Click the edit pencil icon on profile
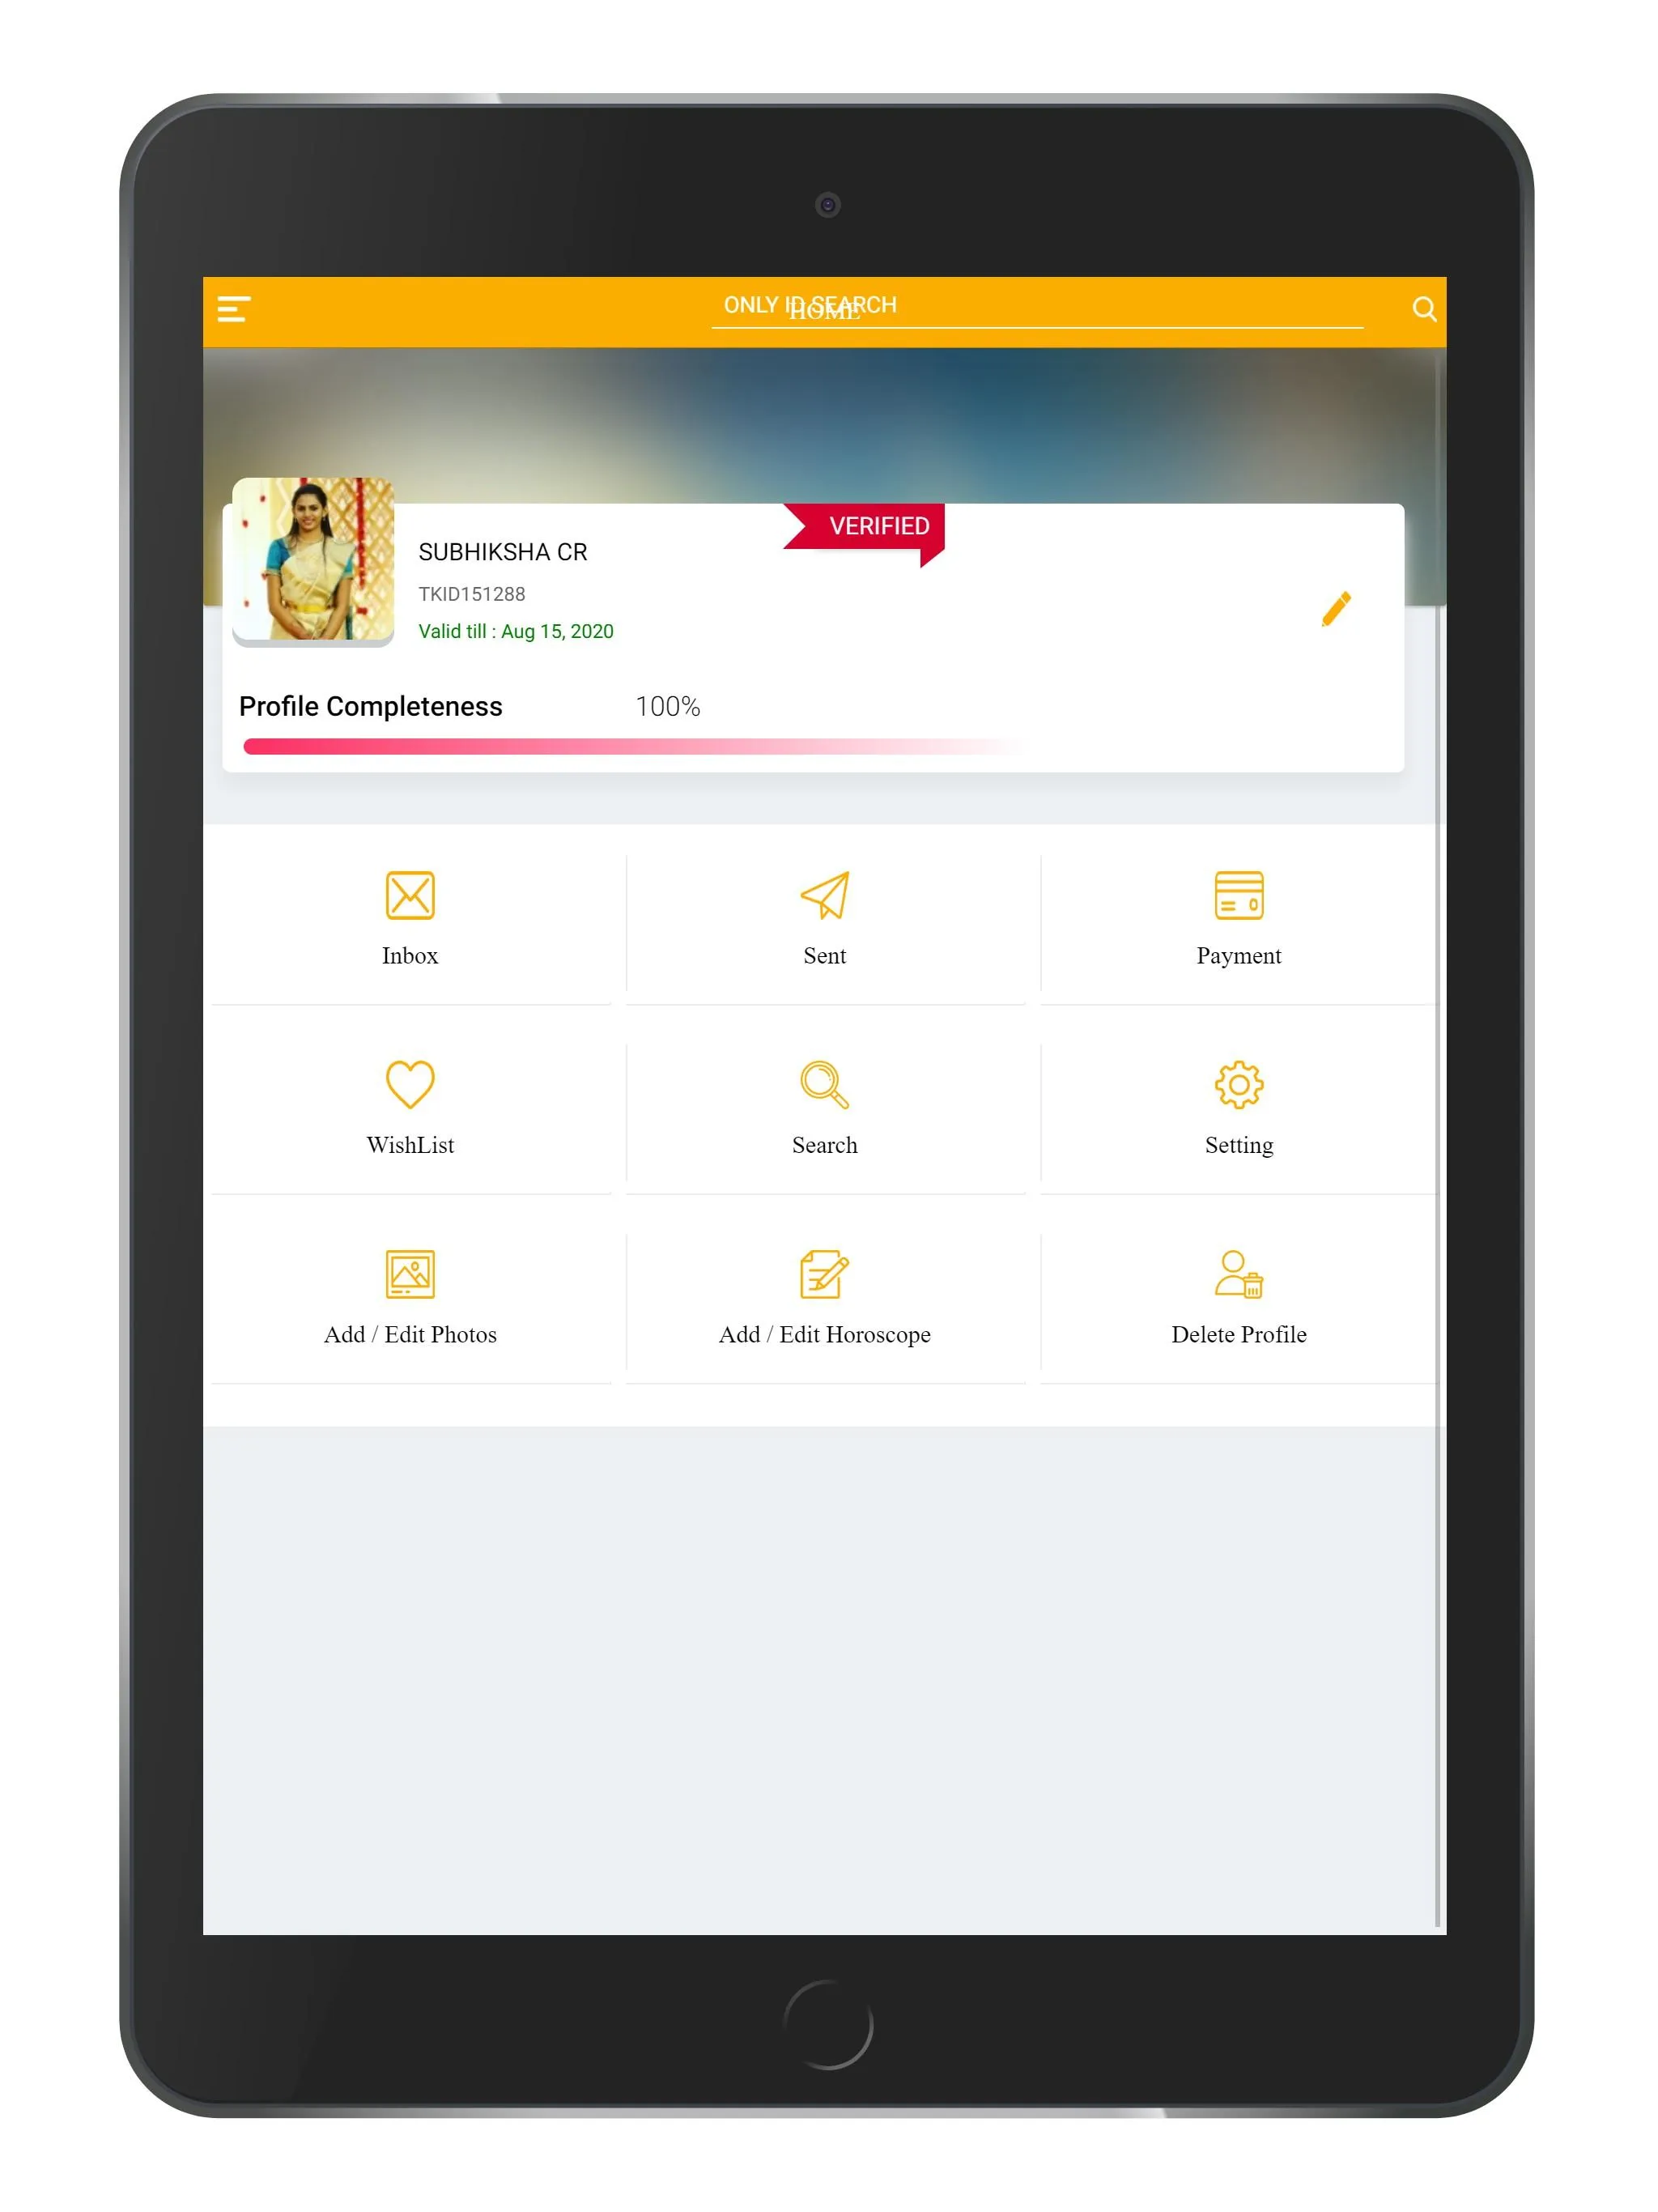 1337,608
